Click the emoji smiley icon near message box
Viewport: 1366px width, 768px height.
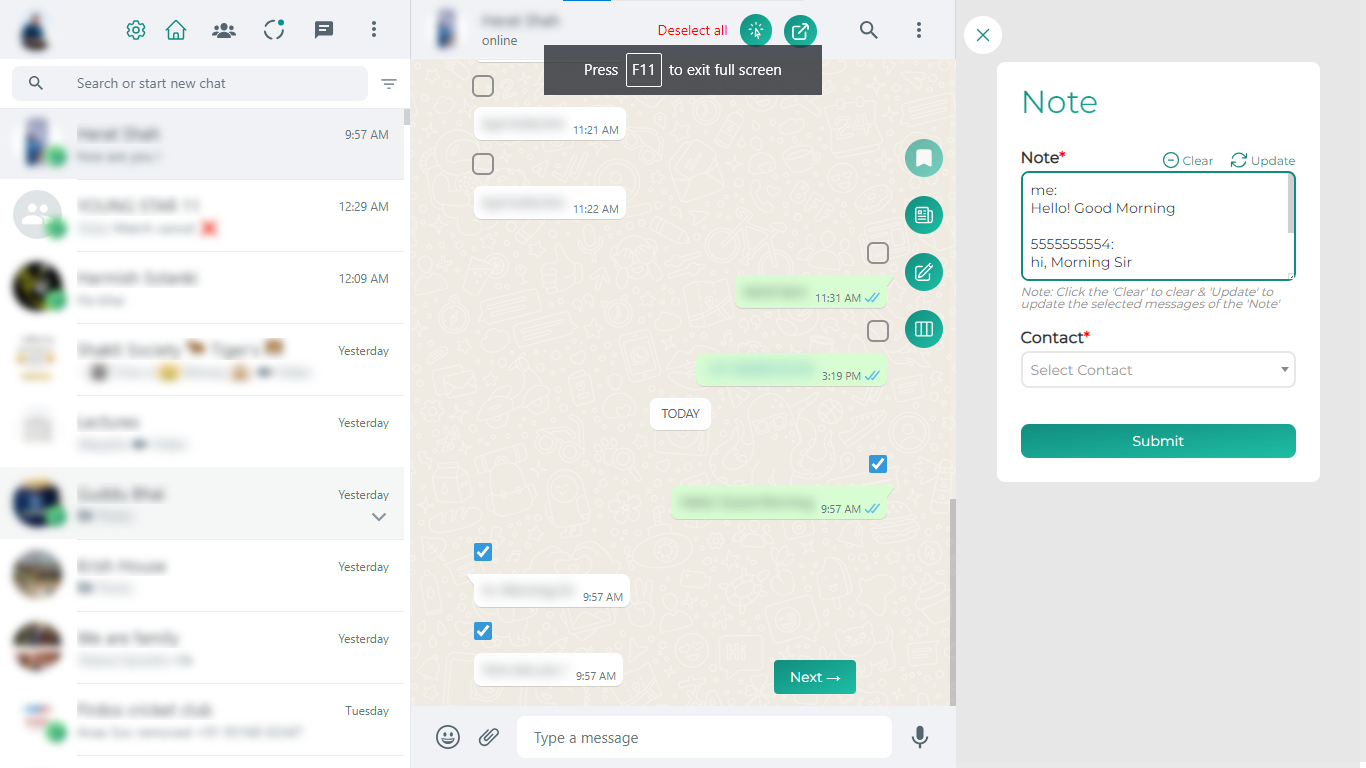pos(447,737)
